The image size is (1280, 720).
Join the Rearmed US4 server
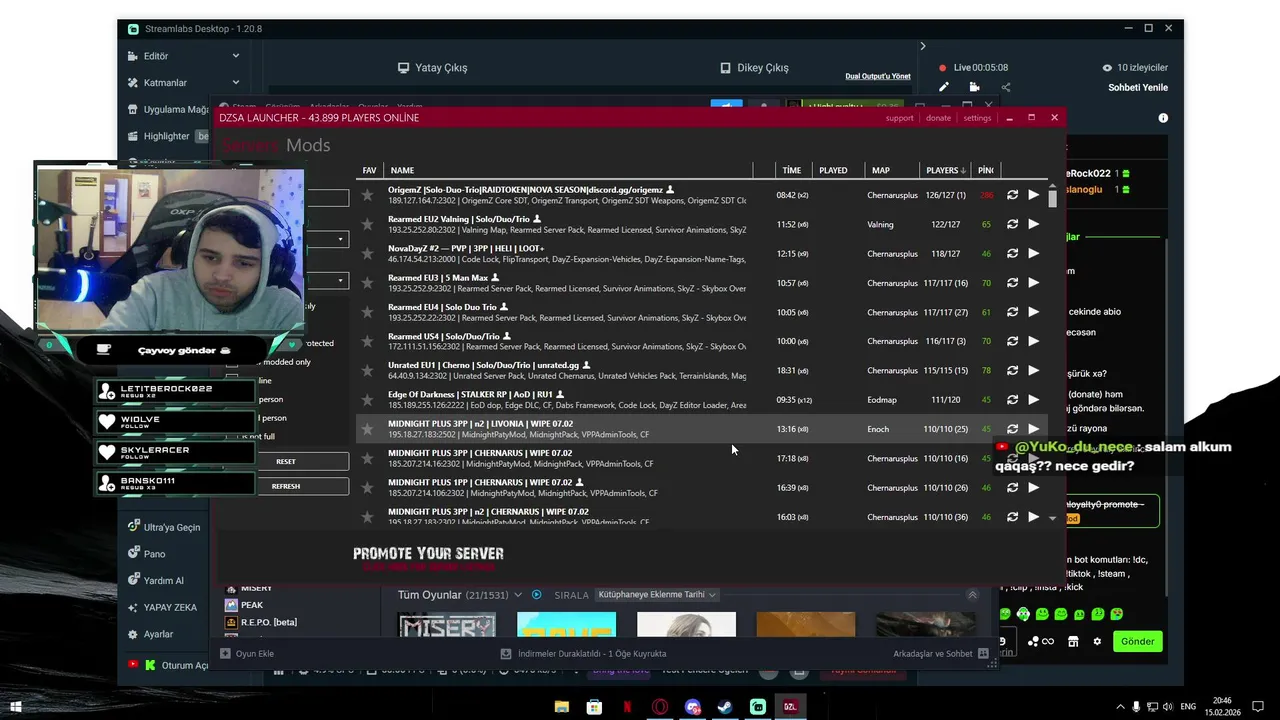1034,341
